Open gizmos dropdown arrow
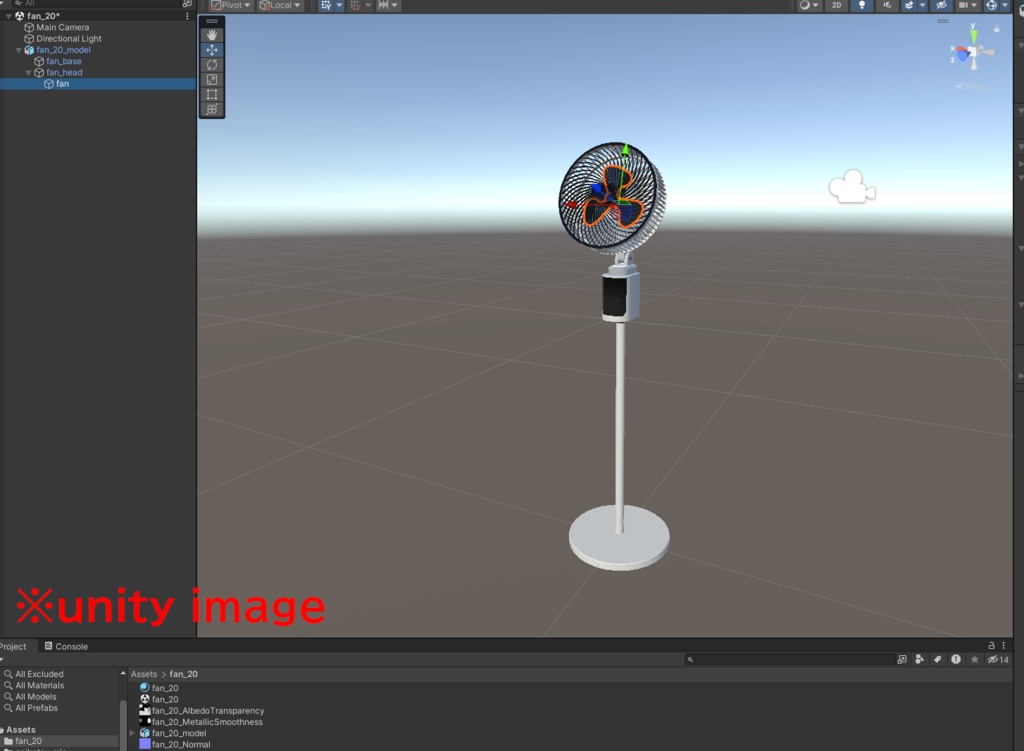 1005,5
